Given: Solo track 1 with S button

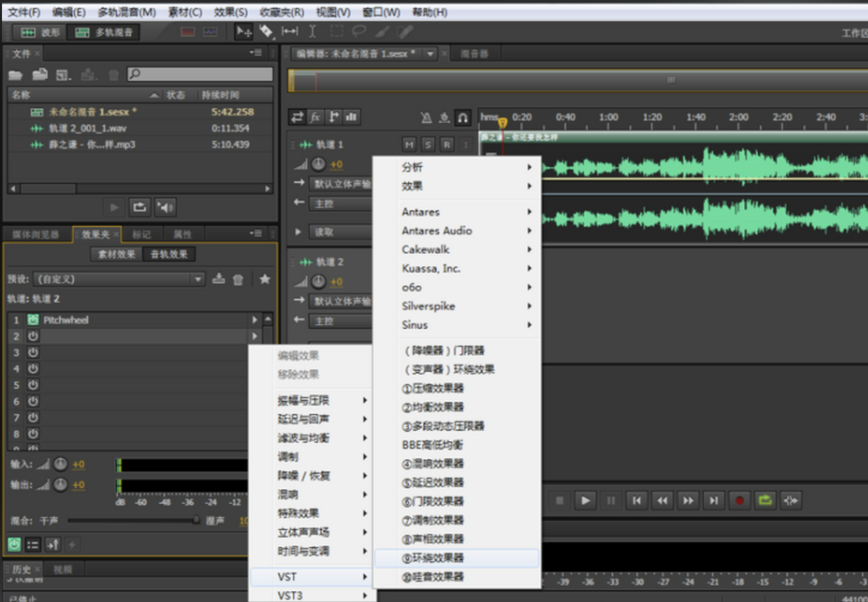Looking at the screenshot, I should coord(428,145).
